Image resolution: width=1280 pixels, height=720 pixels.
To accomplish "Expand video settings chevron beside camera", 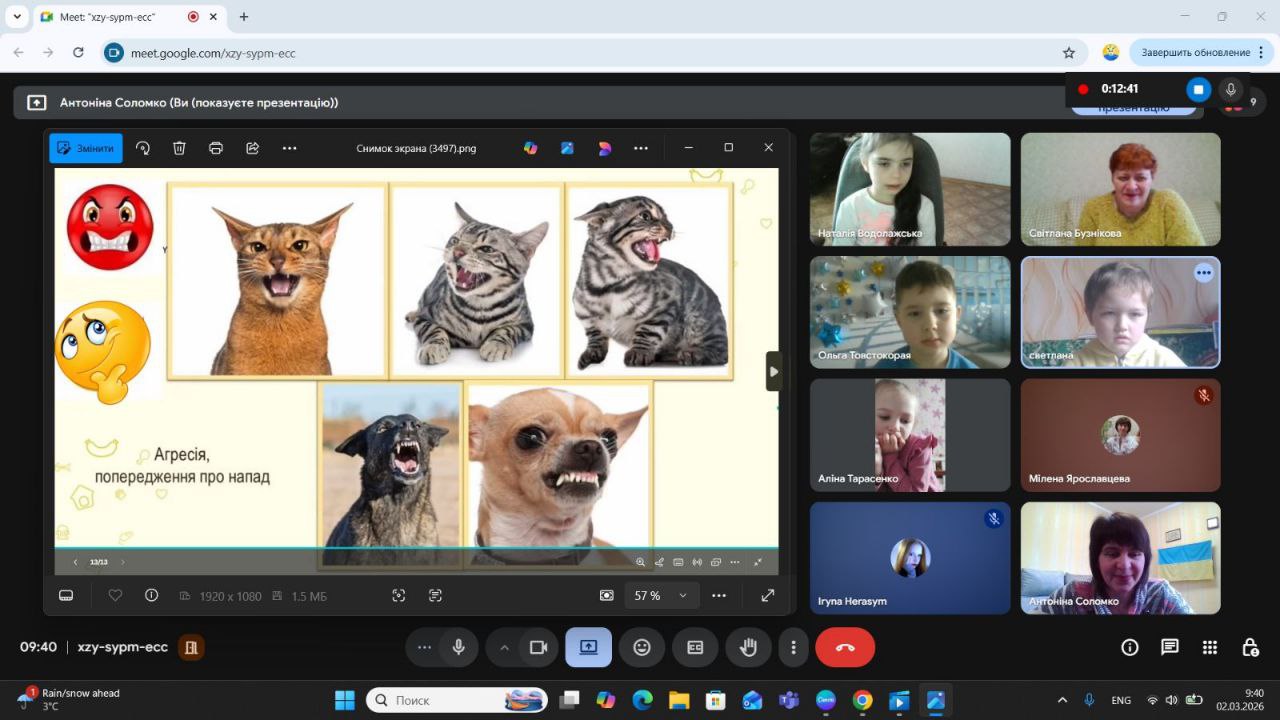I will click(x=504, y=647).
